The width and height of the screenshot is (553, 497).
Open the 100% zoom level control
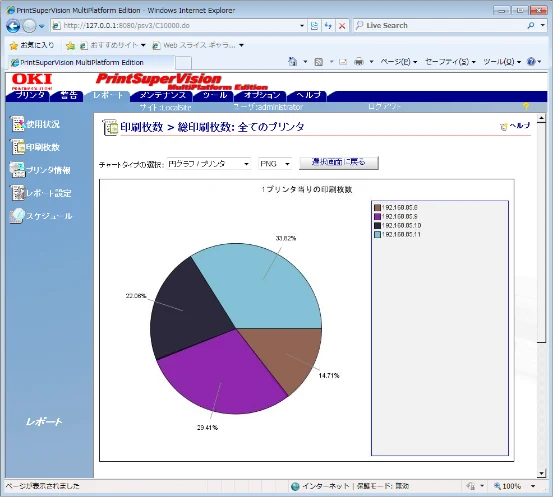click(x=514, y=486)
